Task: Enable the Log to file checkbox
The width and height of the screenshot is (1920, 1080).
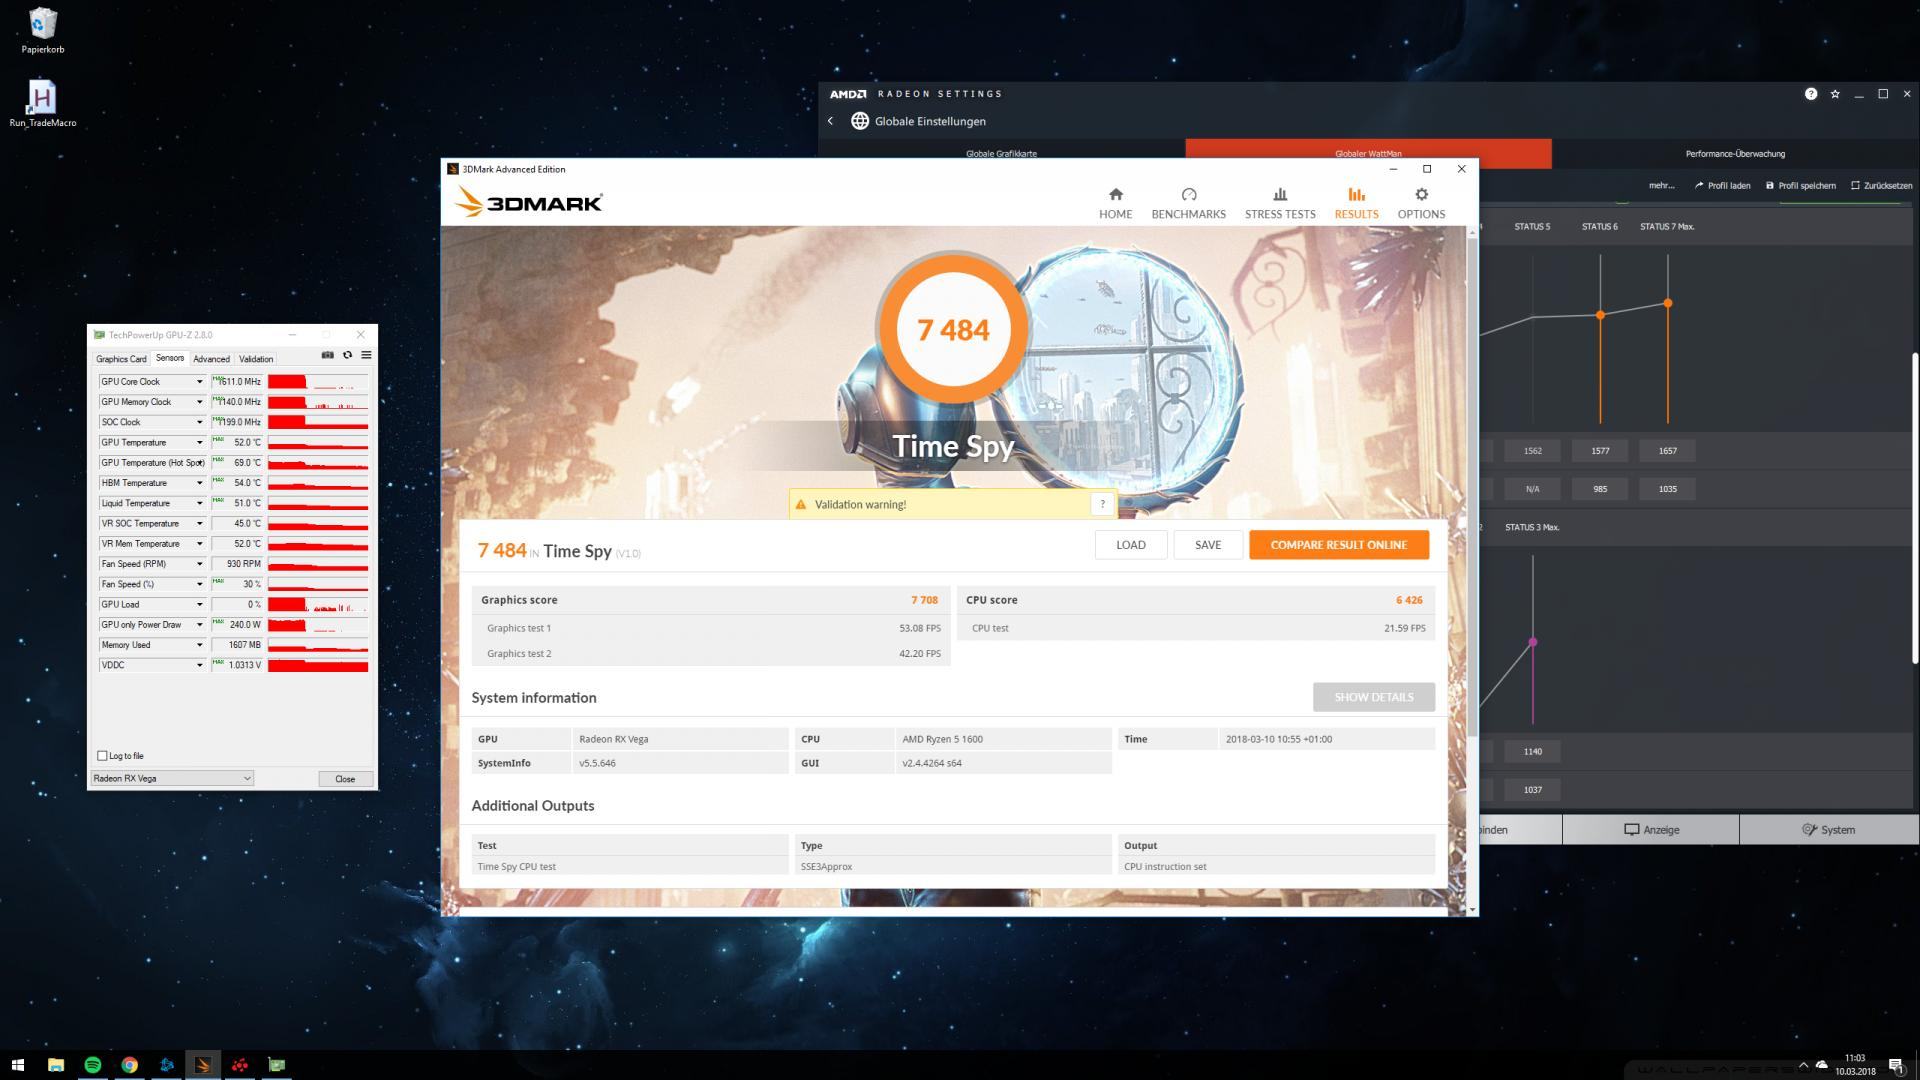Action: click(102, 756)
